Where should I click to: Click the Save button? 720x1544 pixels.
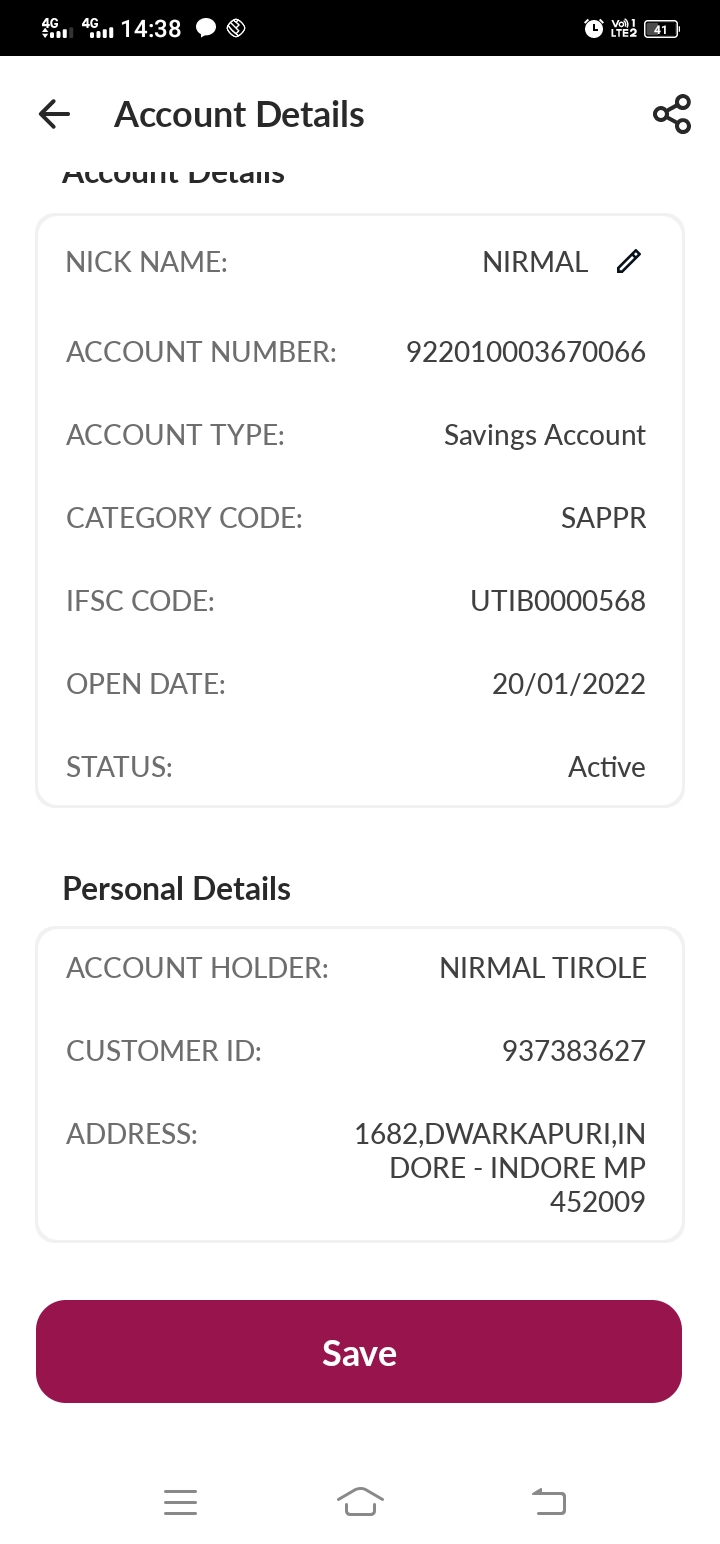pos(359,1351)
